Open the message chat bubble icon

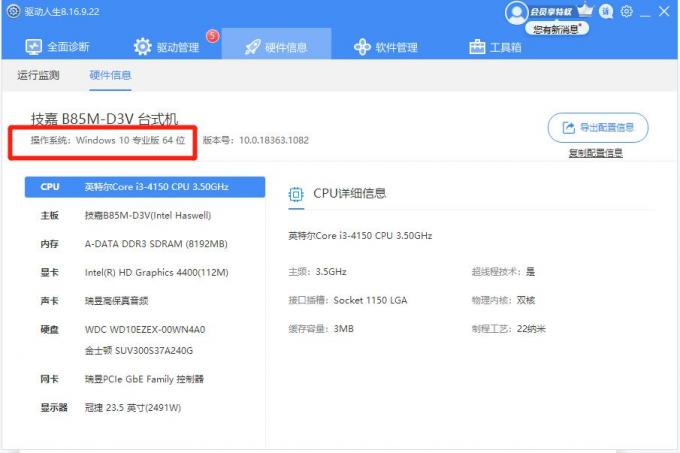pyautogui.click(x=606, y=12)
